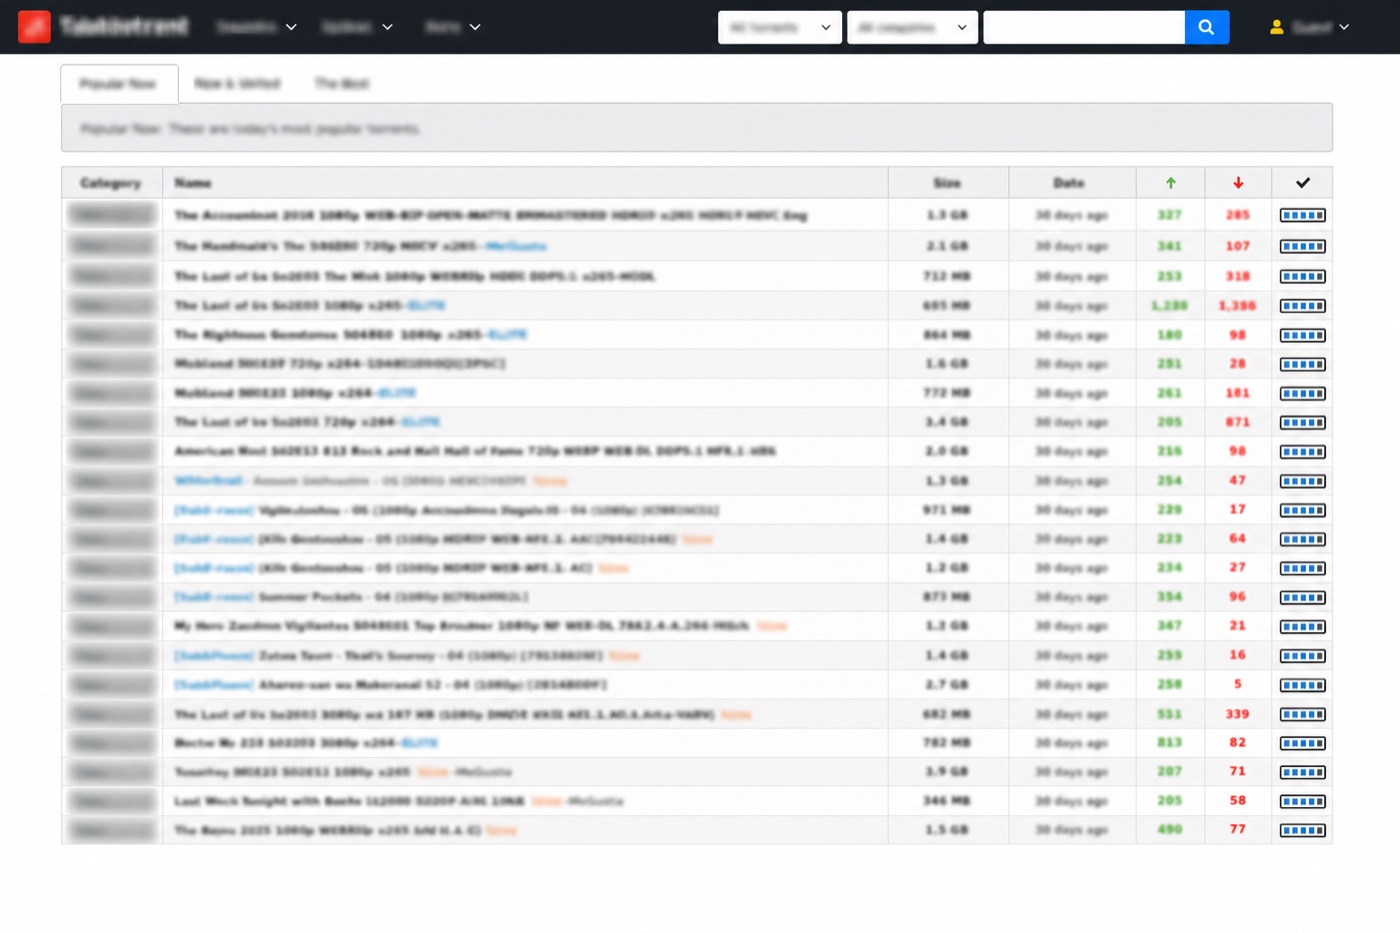Open the All torrents filter dropdown
1400x933 pixels.
[779, 27]
